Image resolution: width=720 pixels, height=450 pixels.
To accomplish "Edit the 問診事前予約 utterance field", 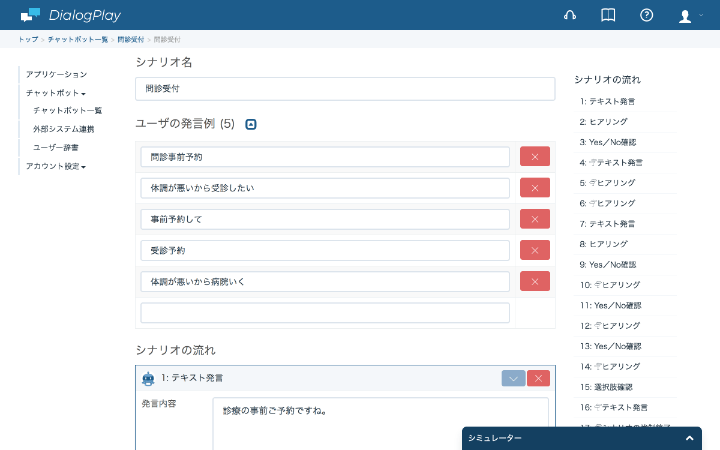I will tap(325, 157).
